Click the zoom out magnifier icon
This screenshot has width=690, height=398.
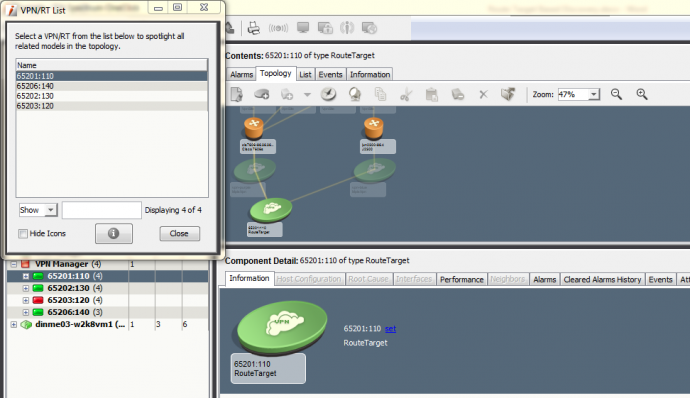[x=616, y=94]
